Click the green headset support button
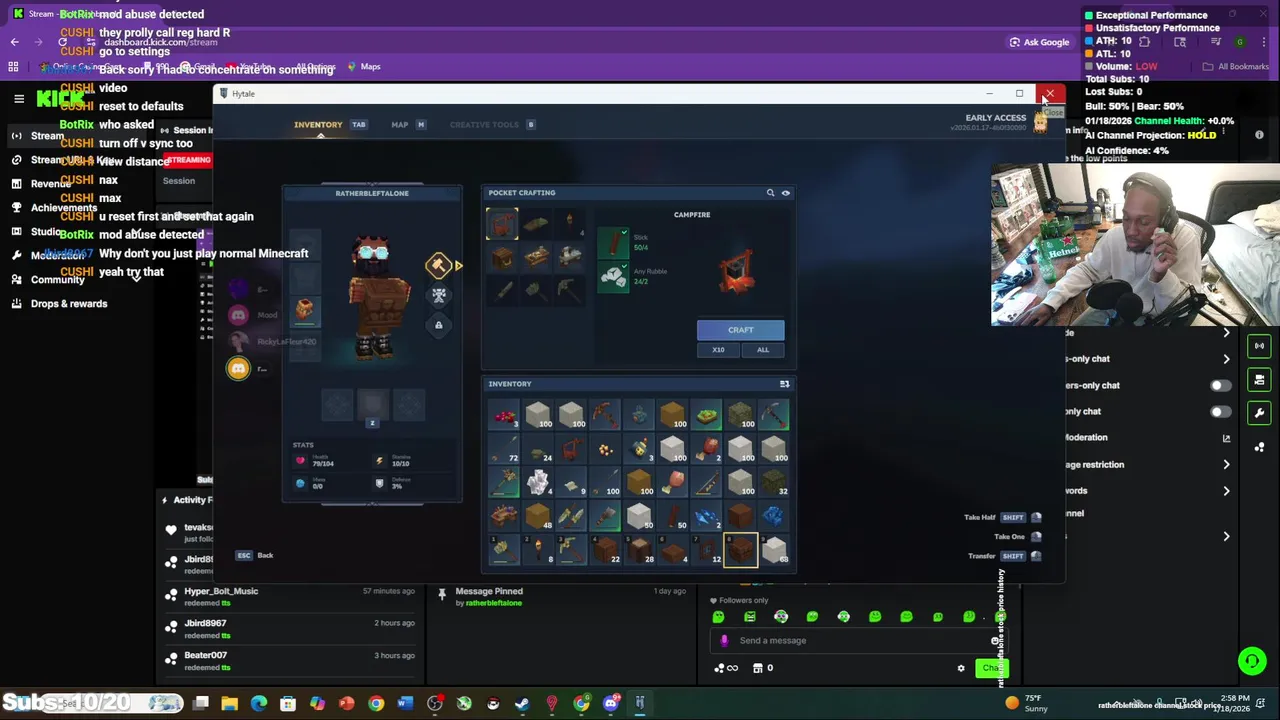1280x720 pixels. pos(1251,660)
